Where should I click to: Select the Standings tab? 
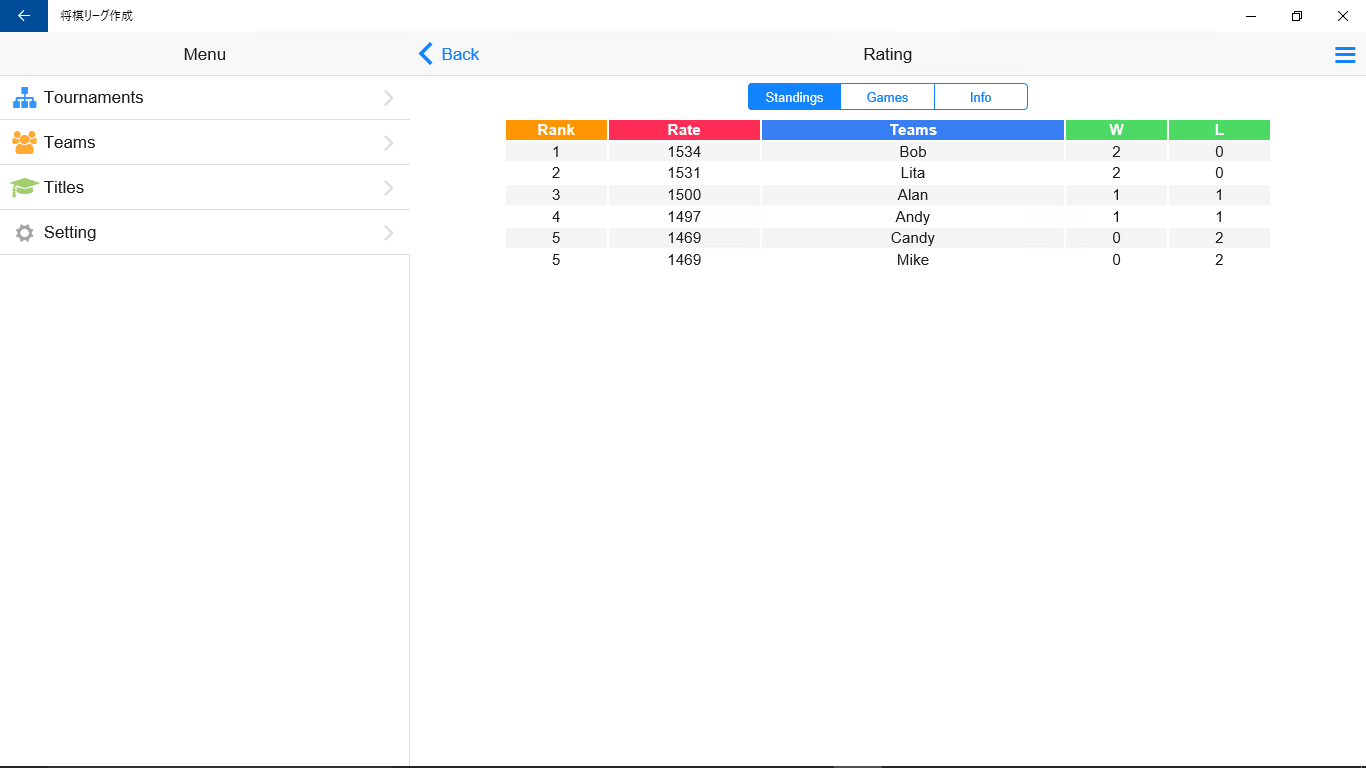794,97
